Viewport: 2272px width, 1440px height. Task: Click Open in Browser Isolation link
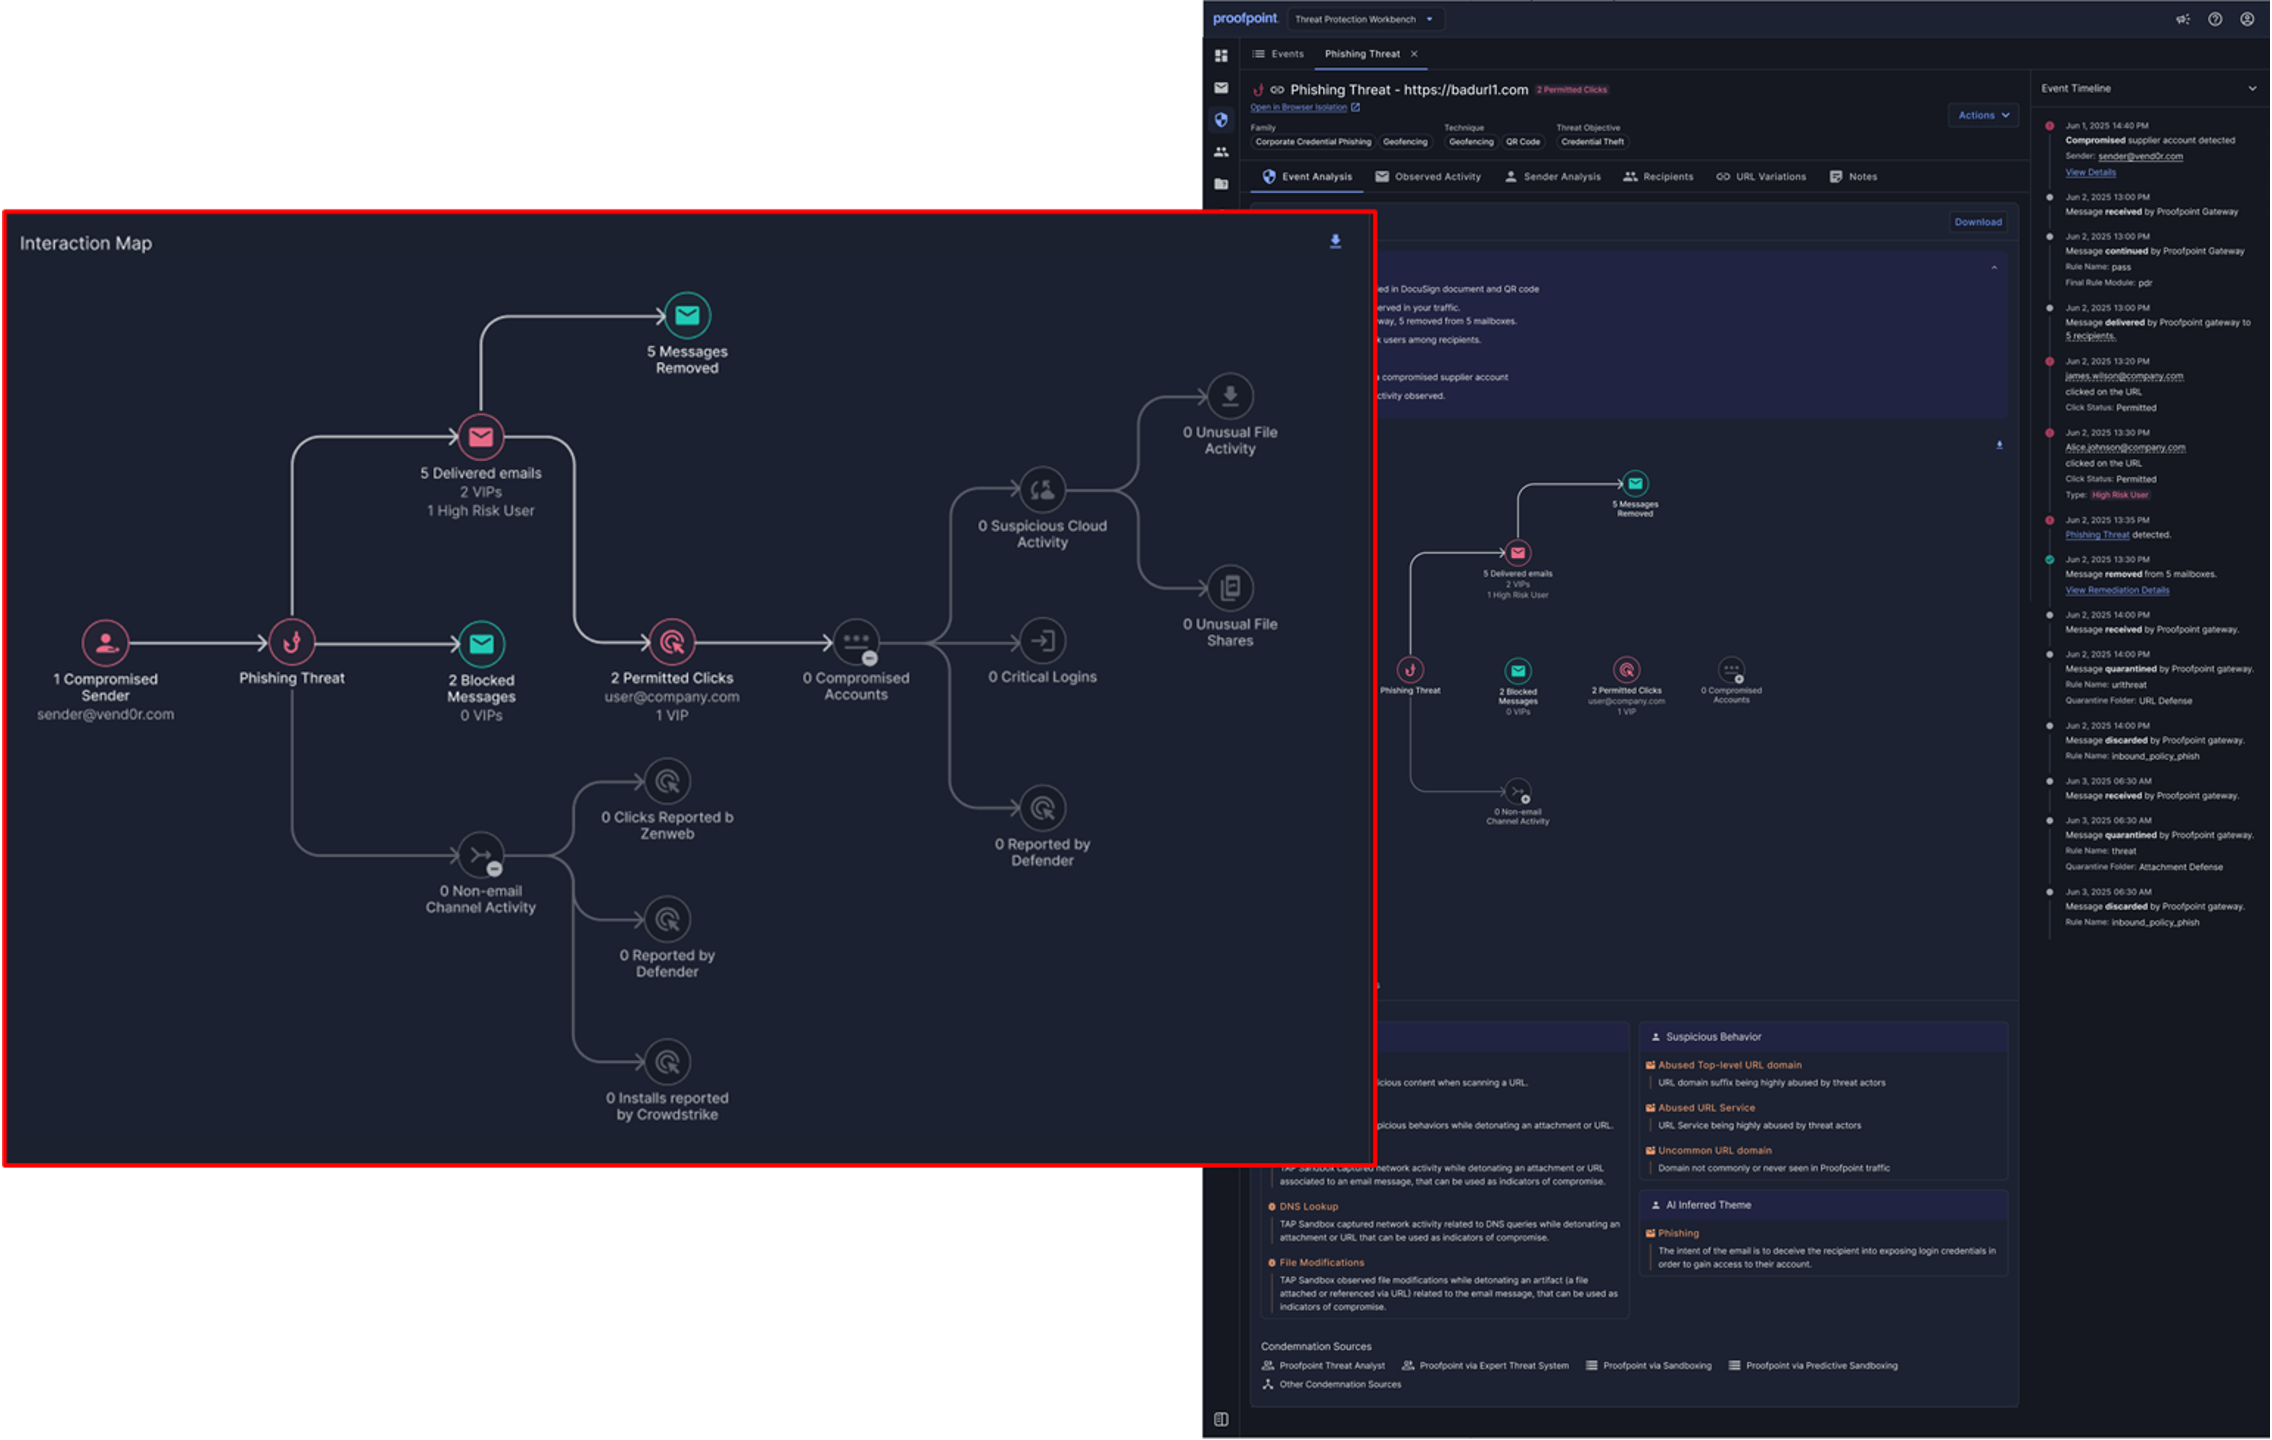tap(1299, 107)
